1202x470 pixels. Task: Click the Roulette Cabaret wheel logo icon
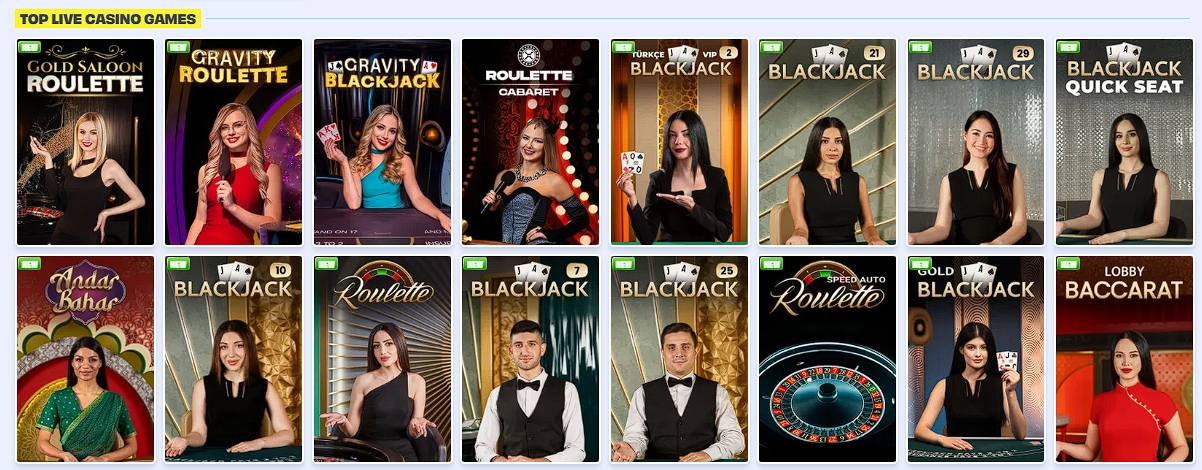pyautogui.click(x=530, y=55)
